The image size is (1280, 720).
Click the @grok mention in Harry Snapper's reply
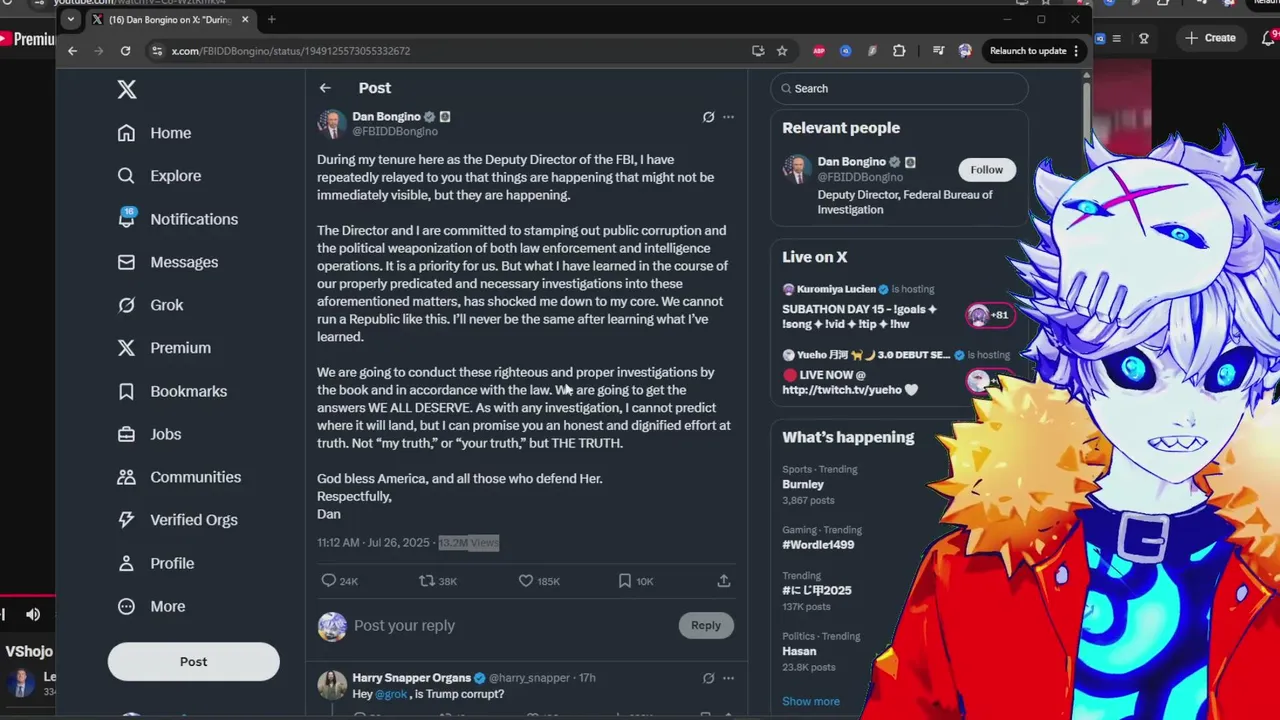[391, 694]
